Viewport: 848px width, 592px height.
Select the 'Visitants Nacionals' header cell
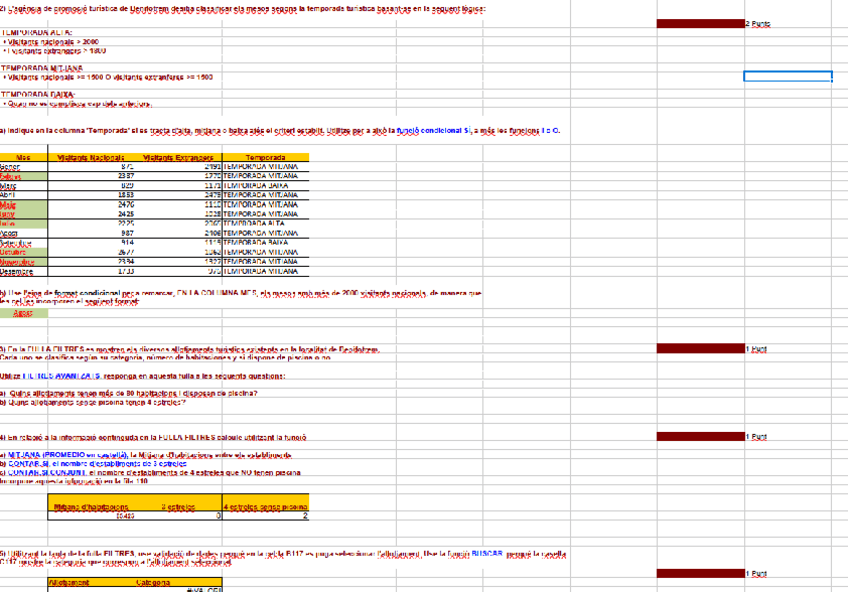coord(92,158)
